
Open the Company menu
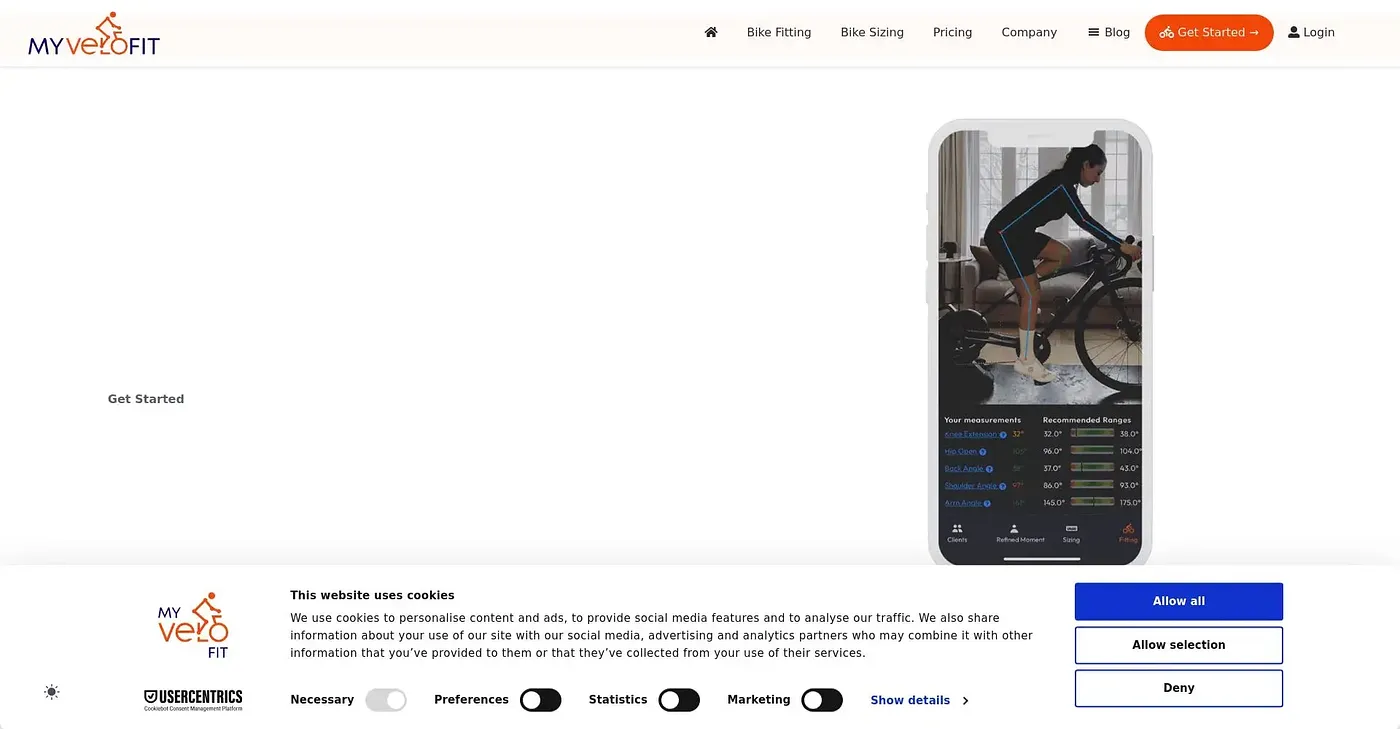tap(1029, 32)
